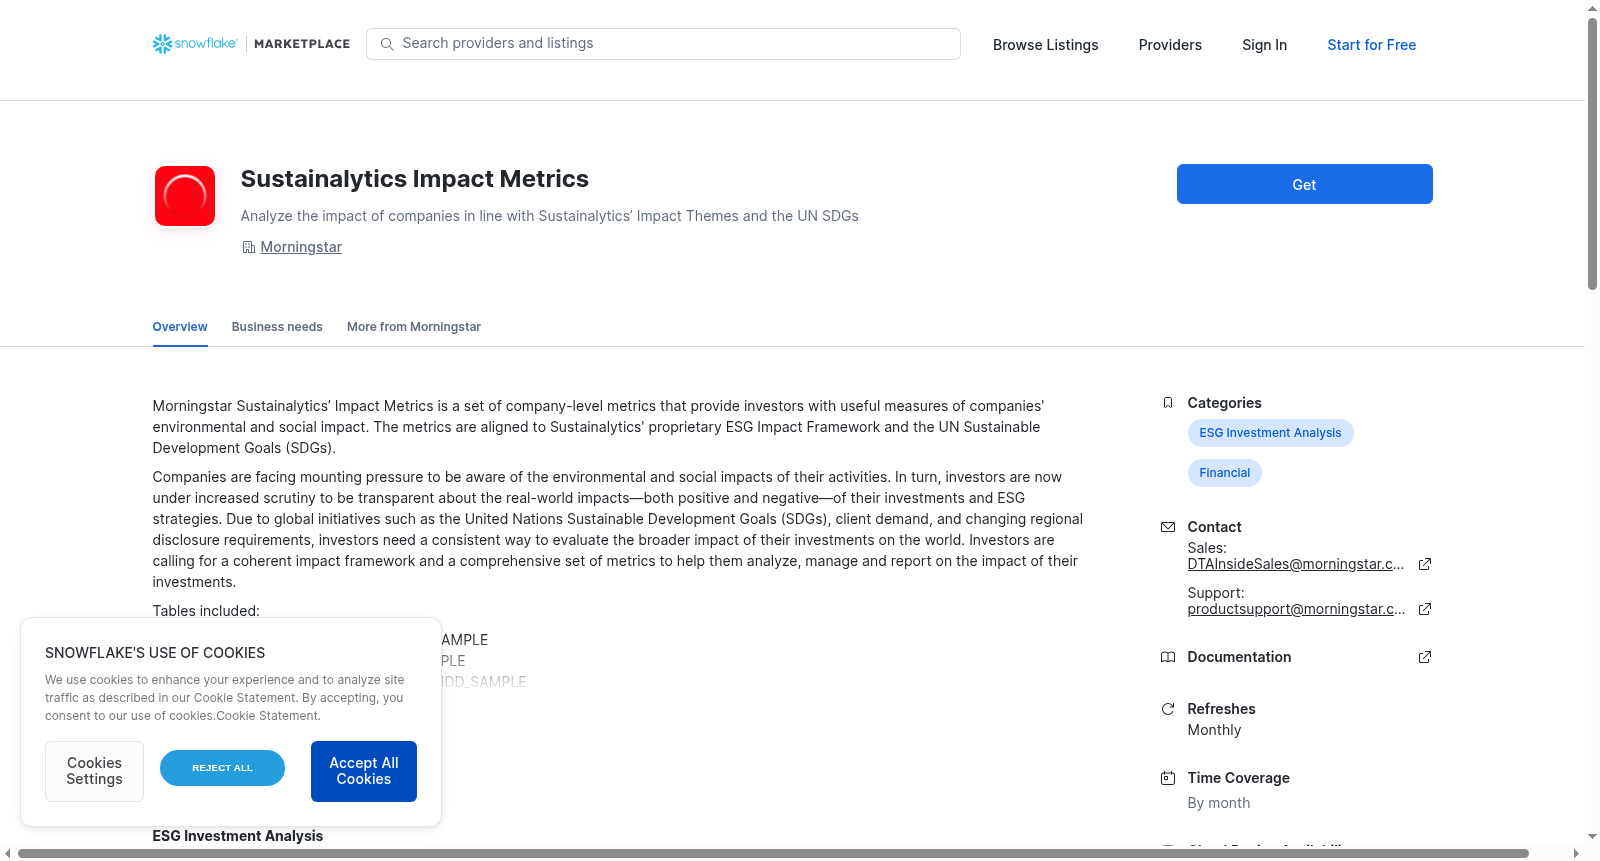Click the scroll down arrow
1600x861 pixels.
point(1592,836)
